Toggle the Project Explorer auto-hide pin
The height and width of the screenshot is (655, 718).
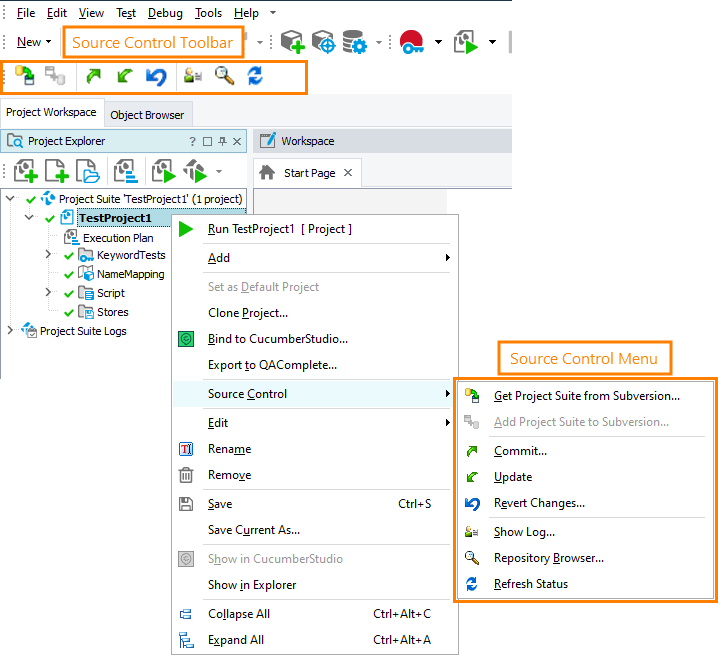pyautogui.click(x=223, y=141)
